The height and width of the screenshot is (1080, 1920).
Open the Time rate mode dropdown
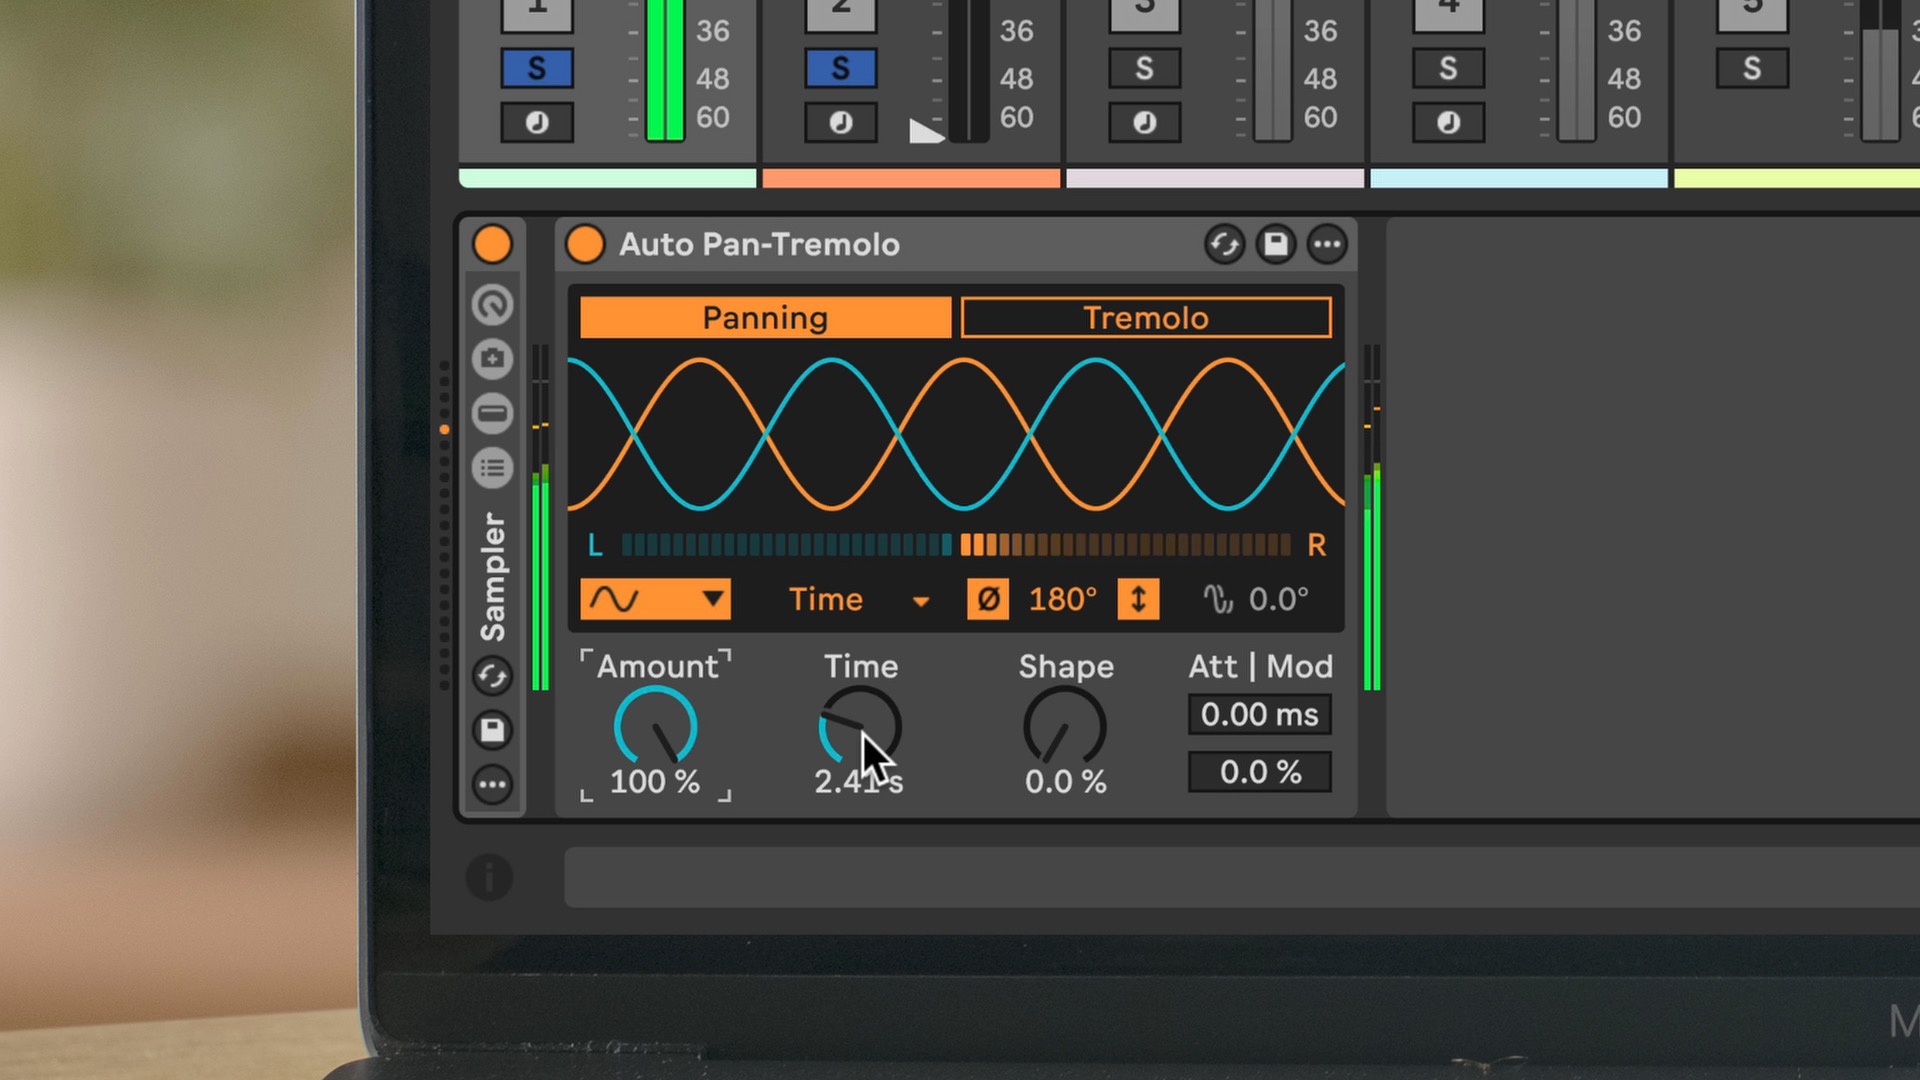[x=858, y=598]
